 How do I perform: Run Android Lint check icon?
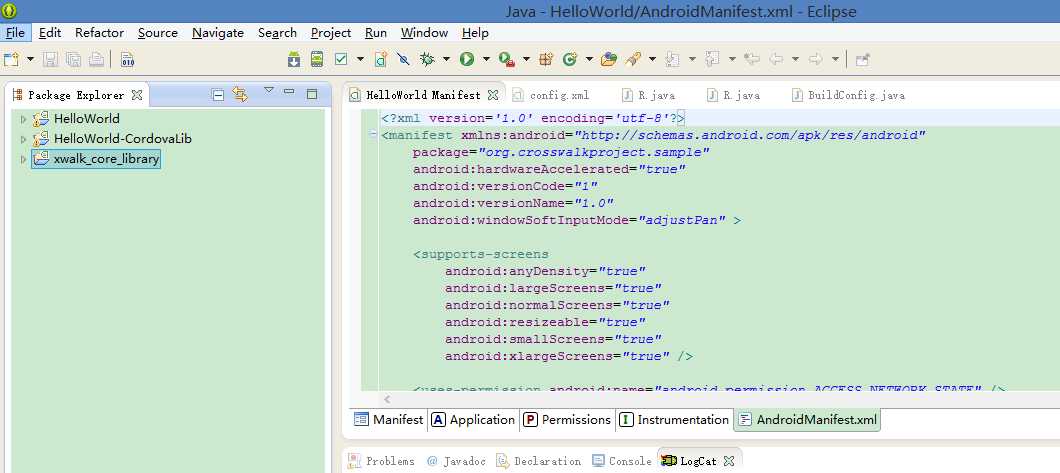[341, 59]
